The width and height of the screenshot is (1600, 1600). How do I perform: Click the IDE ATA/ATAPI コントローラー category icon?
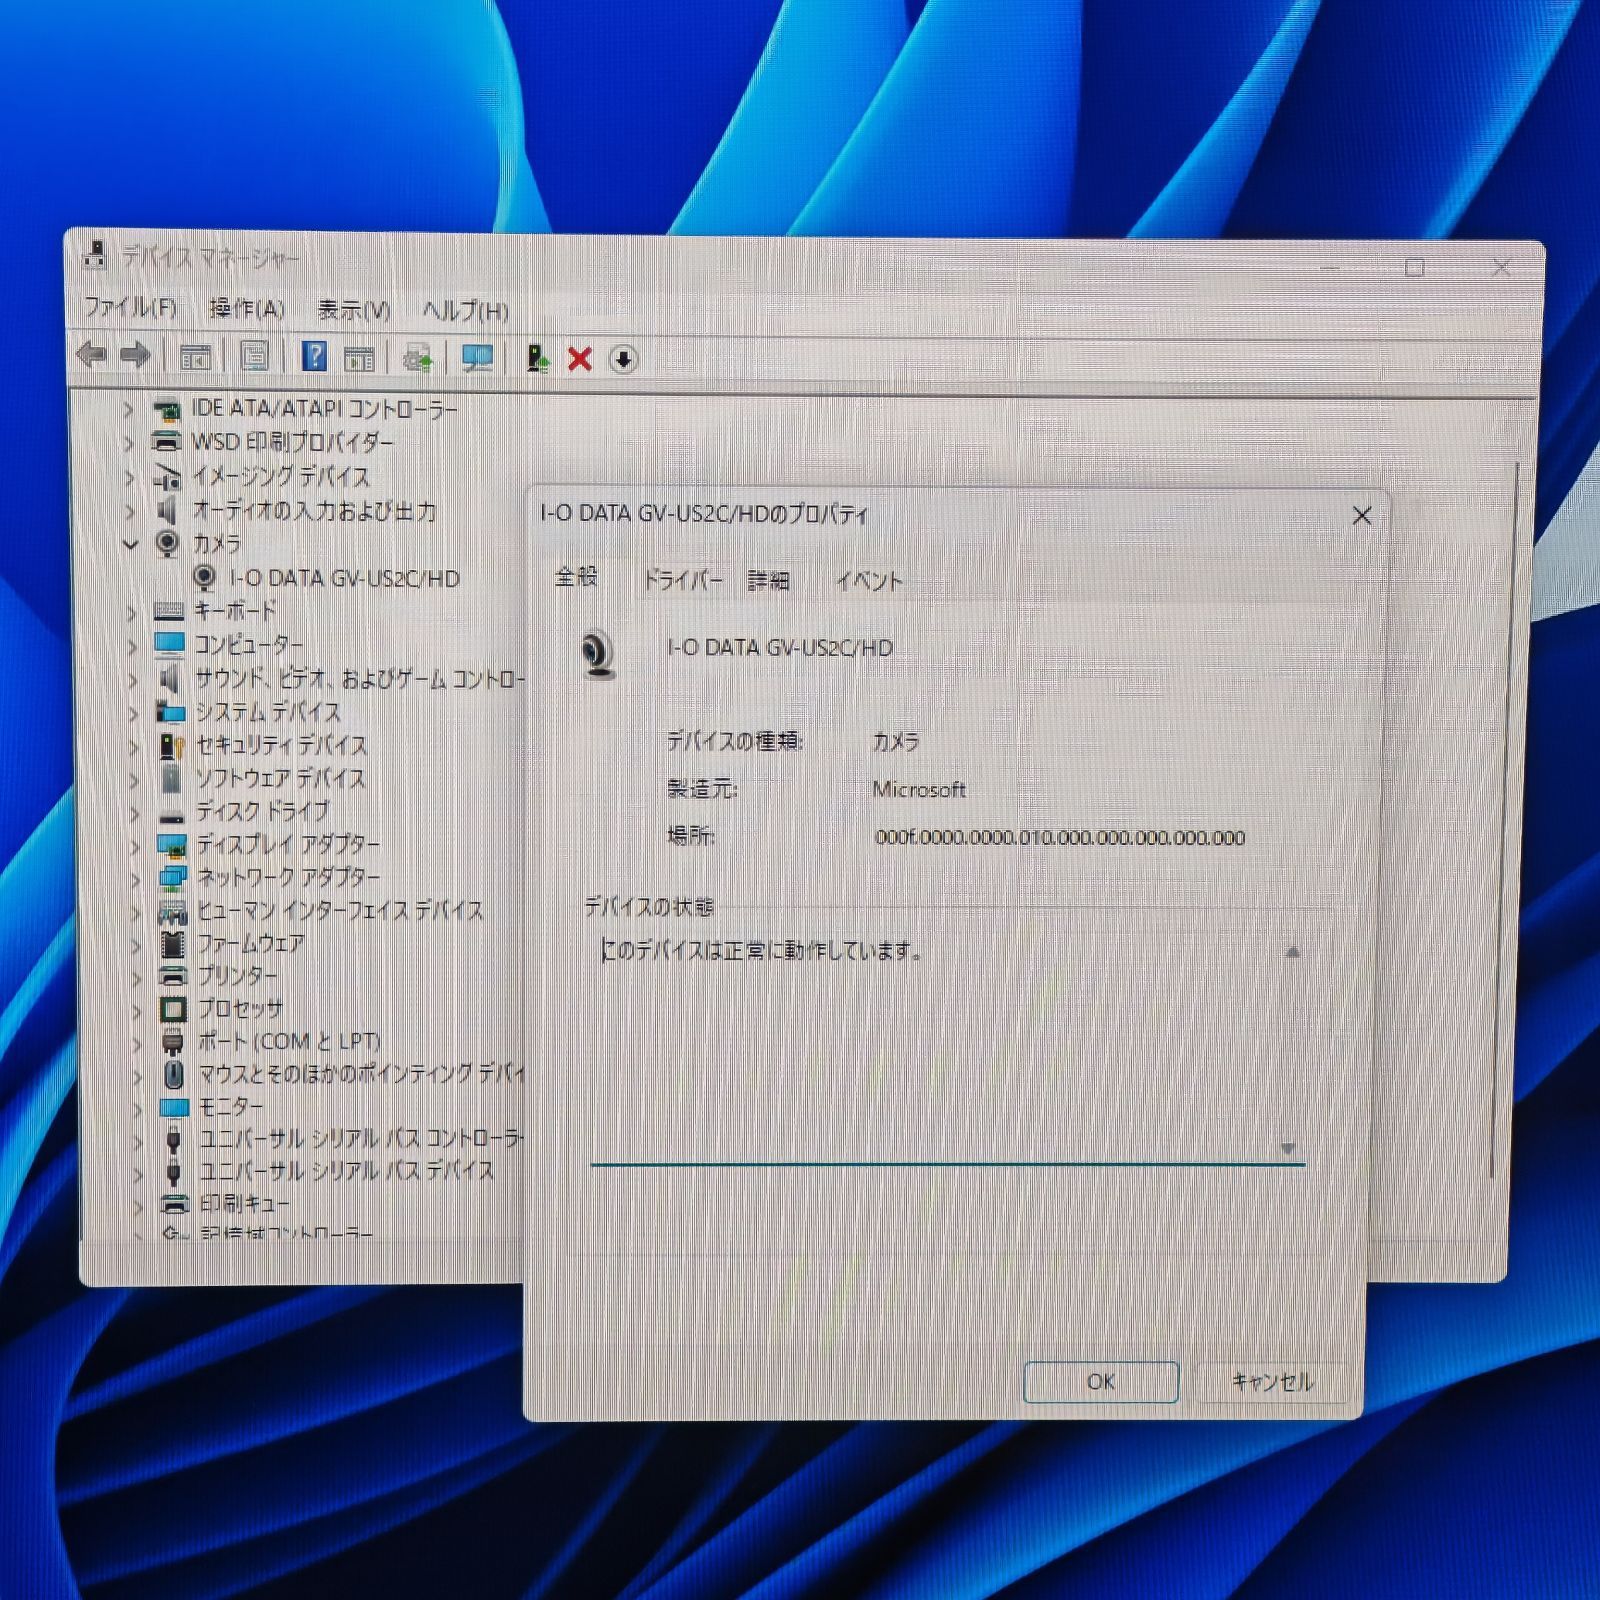point(166,409)
